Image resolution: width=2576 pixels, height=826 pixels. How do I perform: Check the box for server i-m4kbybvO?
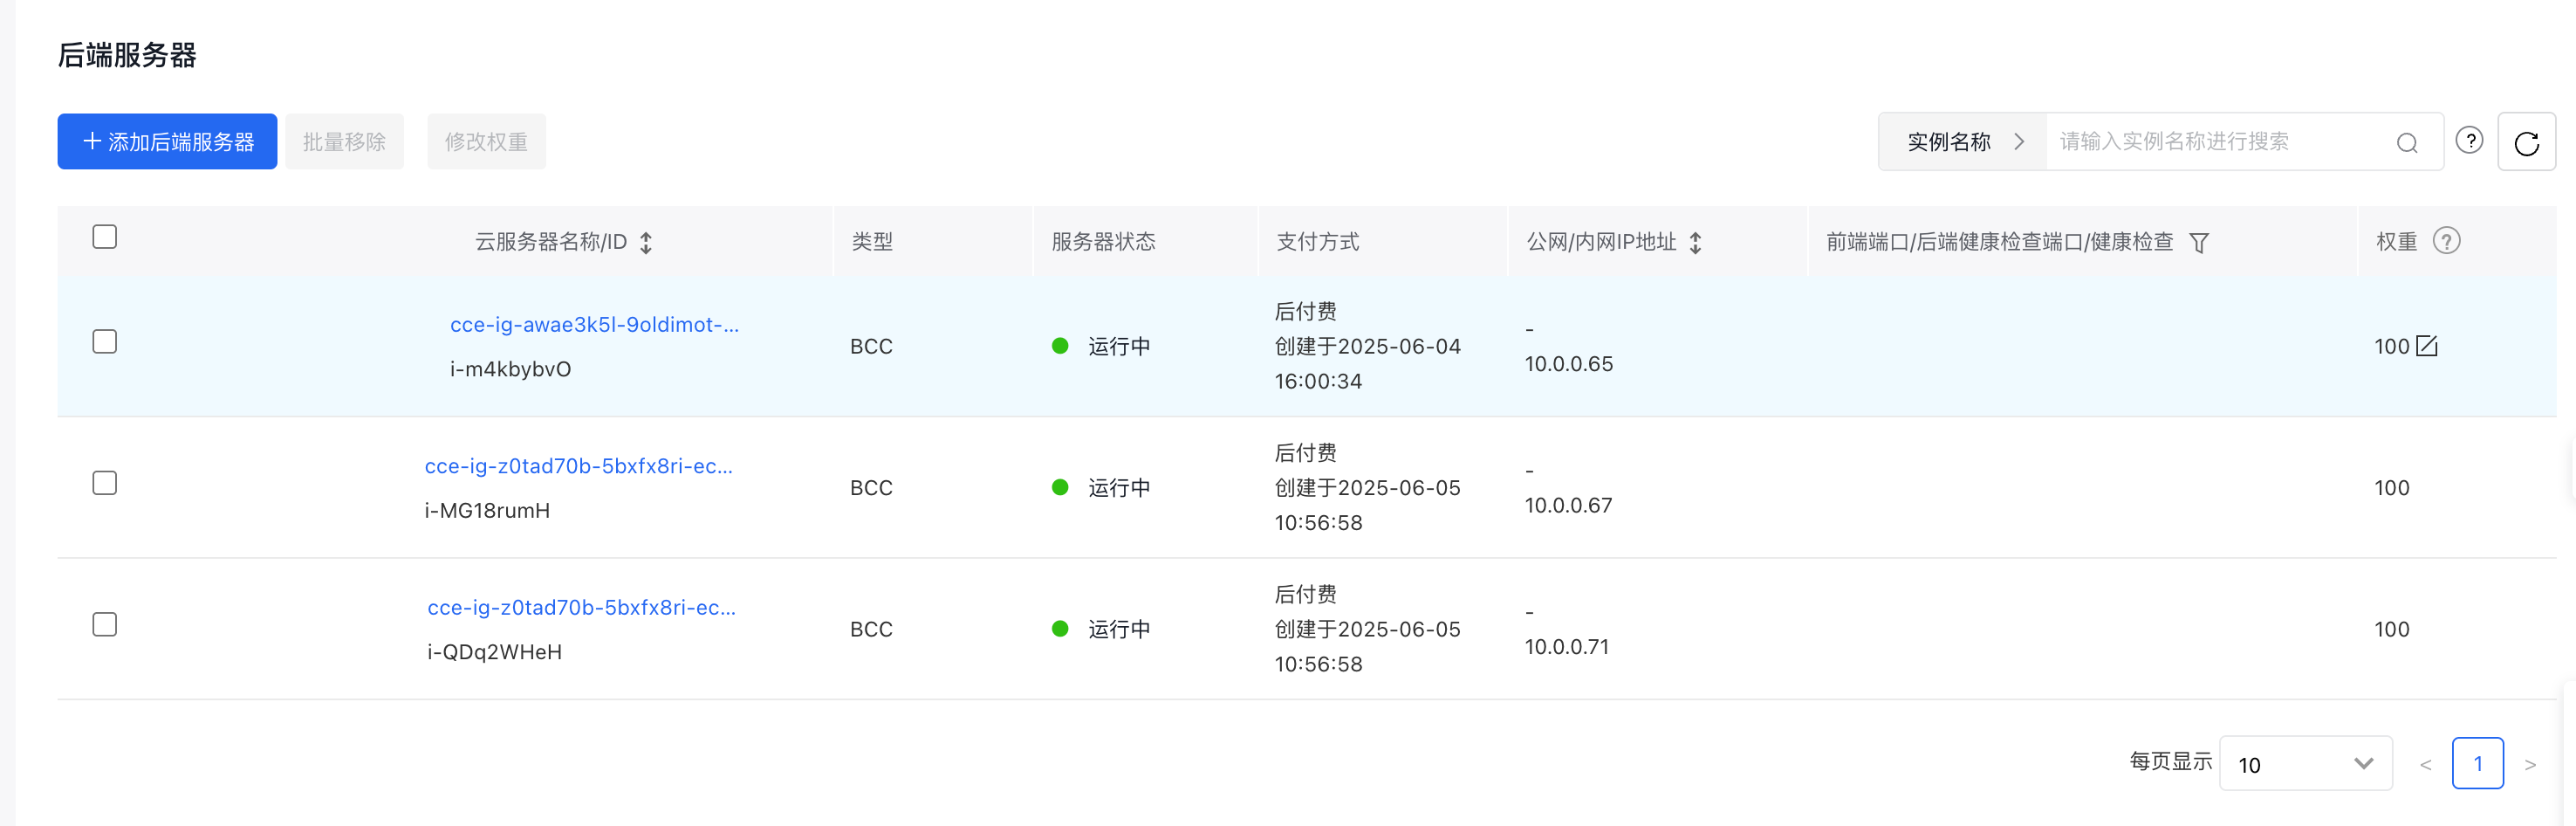click(x=105, y=342)
